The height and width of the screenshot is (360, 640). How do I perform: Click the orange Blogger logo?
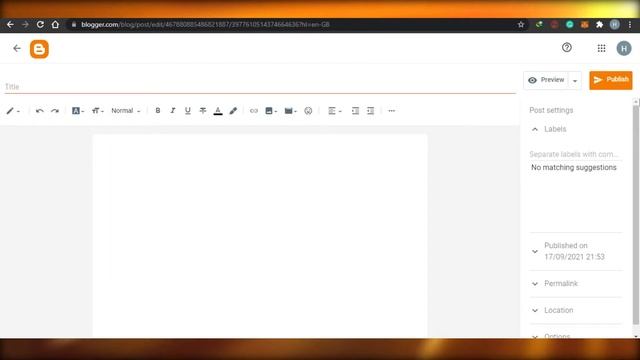pos(39,49)
